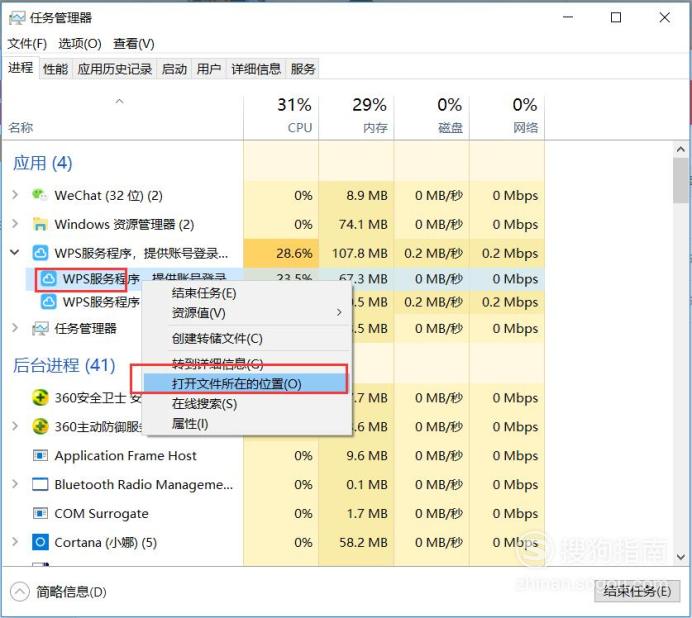
Task: Choose 结束任务(E) in context menu
Action: click(x=247, y=293)
